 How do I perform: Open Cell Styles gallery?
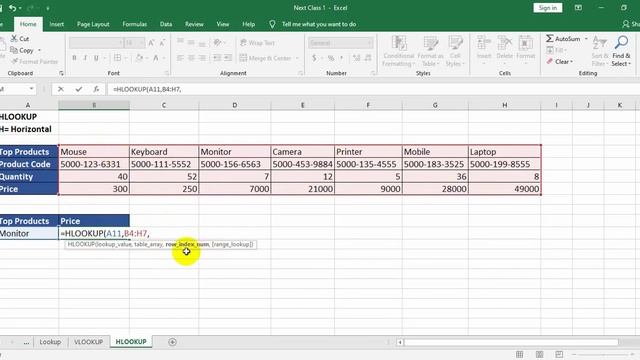(455, 51)
